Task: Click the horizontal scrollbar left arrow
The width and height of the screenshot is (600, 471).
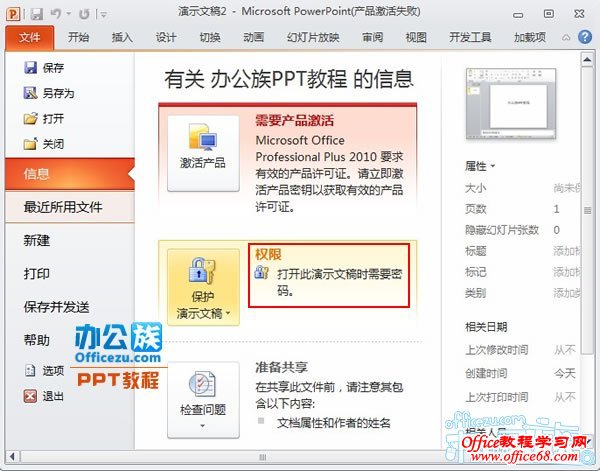Action: (13, 456)
